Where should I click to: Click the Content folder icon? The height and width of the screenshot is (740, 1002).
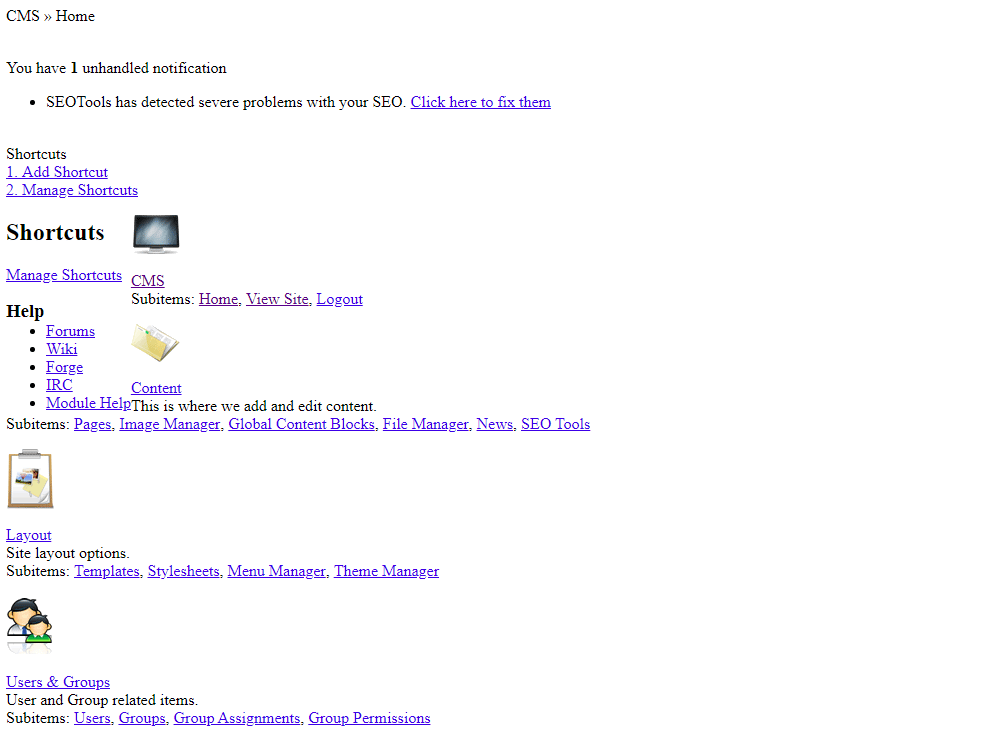[x=155, y=343]
